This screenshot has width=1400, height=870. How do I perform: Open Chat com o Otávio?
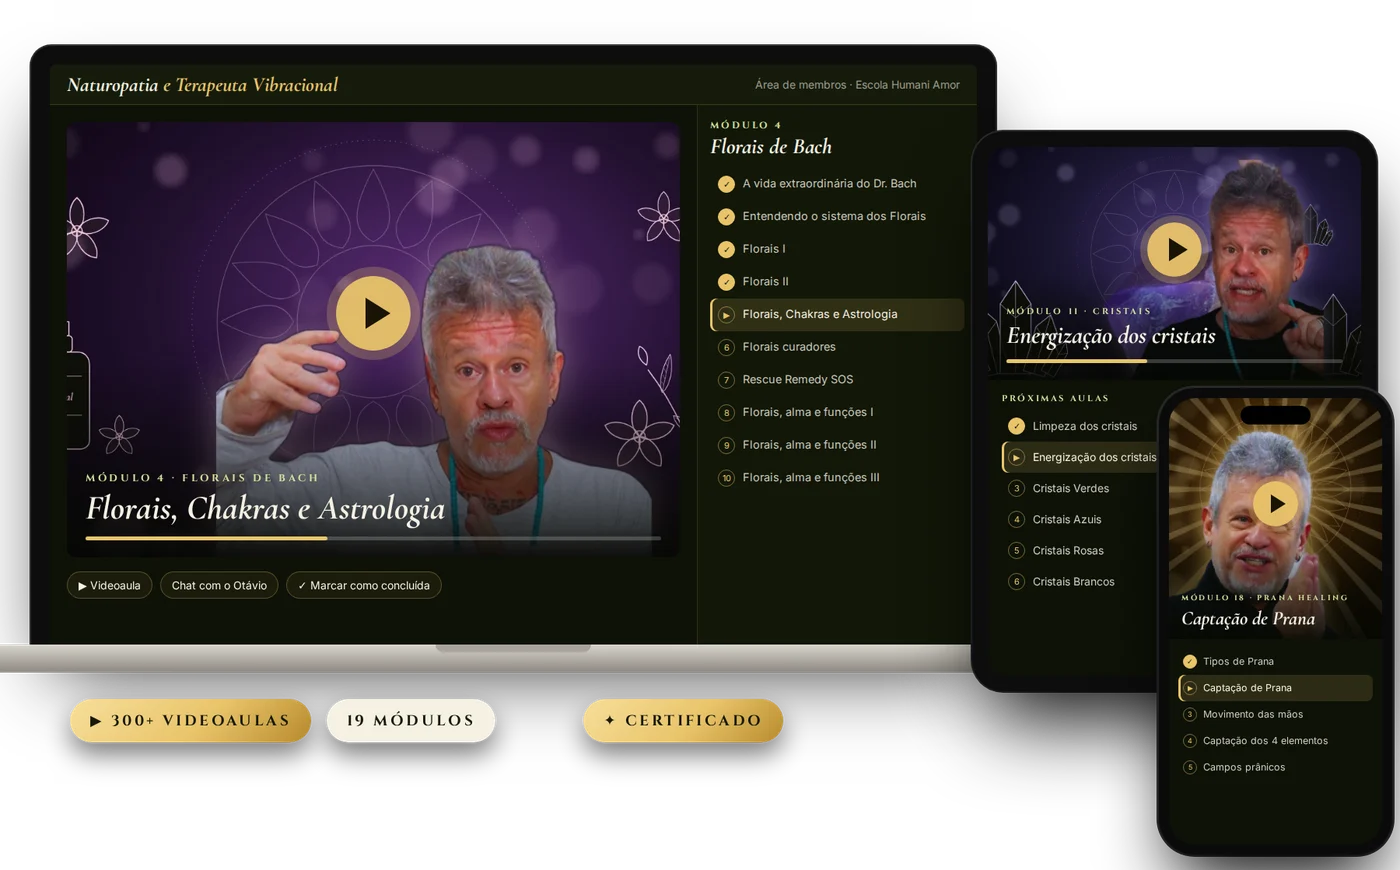click(219, 585)
